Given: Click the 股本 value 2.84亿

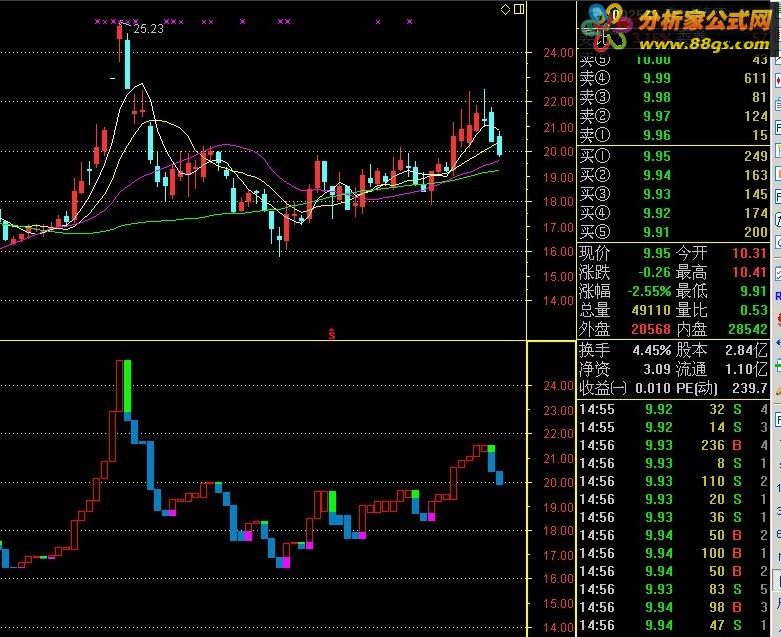Looking at the screenshot, I should click(746, 351).
